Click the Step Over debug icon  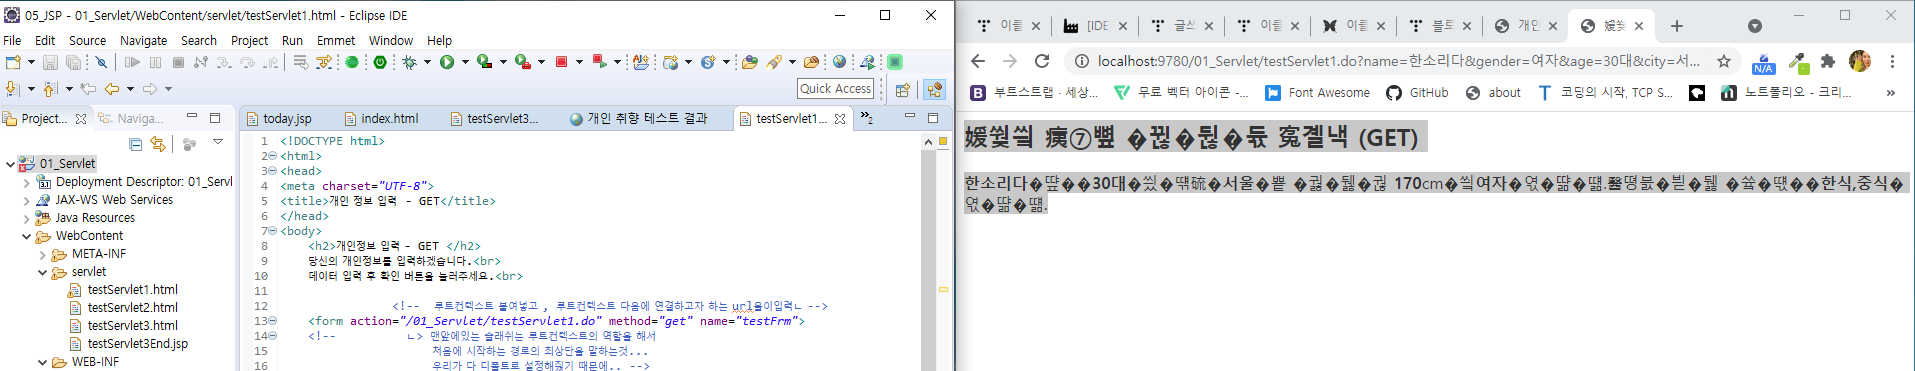pos(247,62)
